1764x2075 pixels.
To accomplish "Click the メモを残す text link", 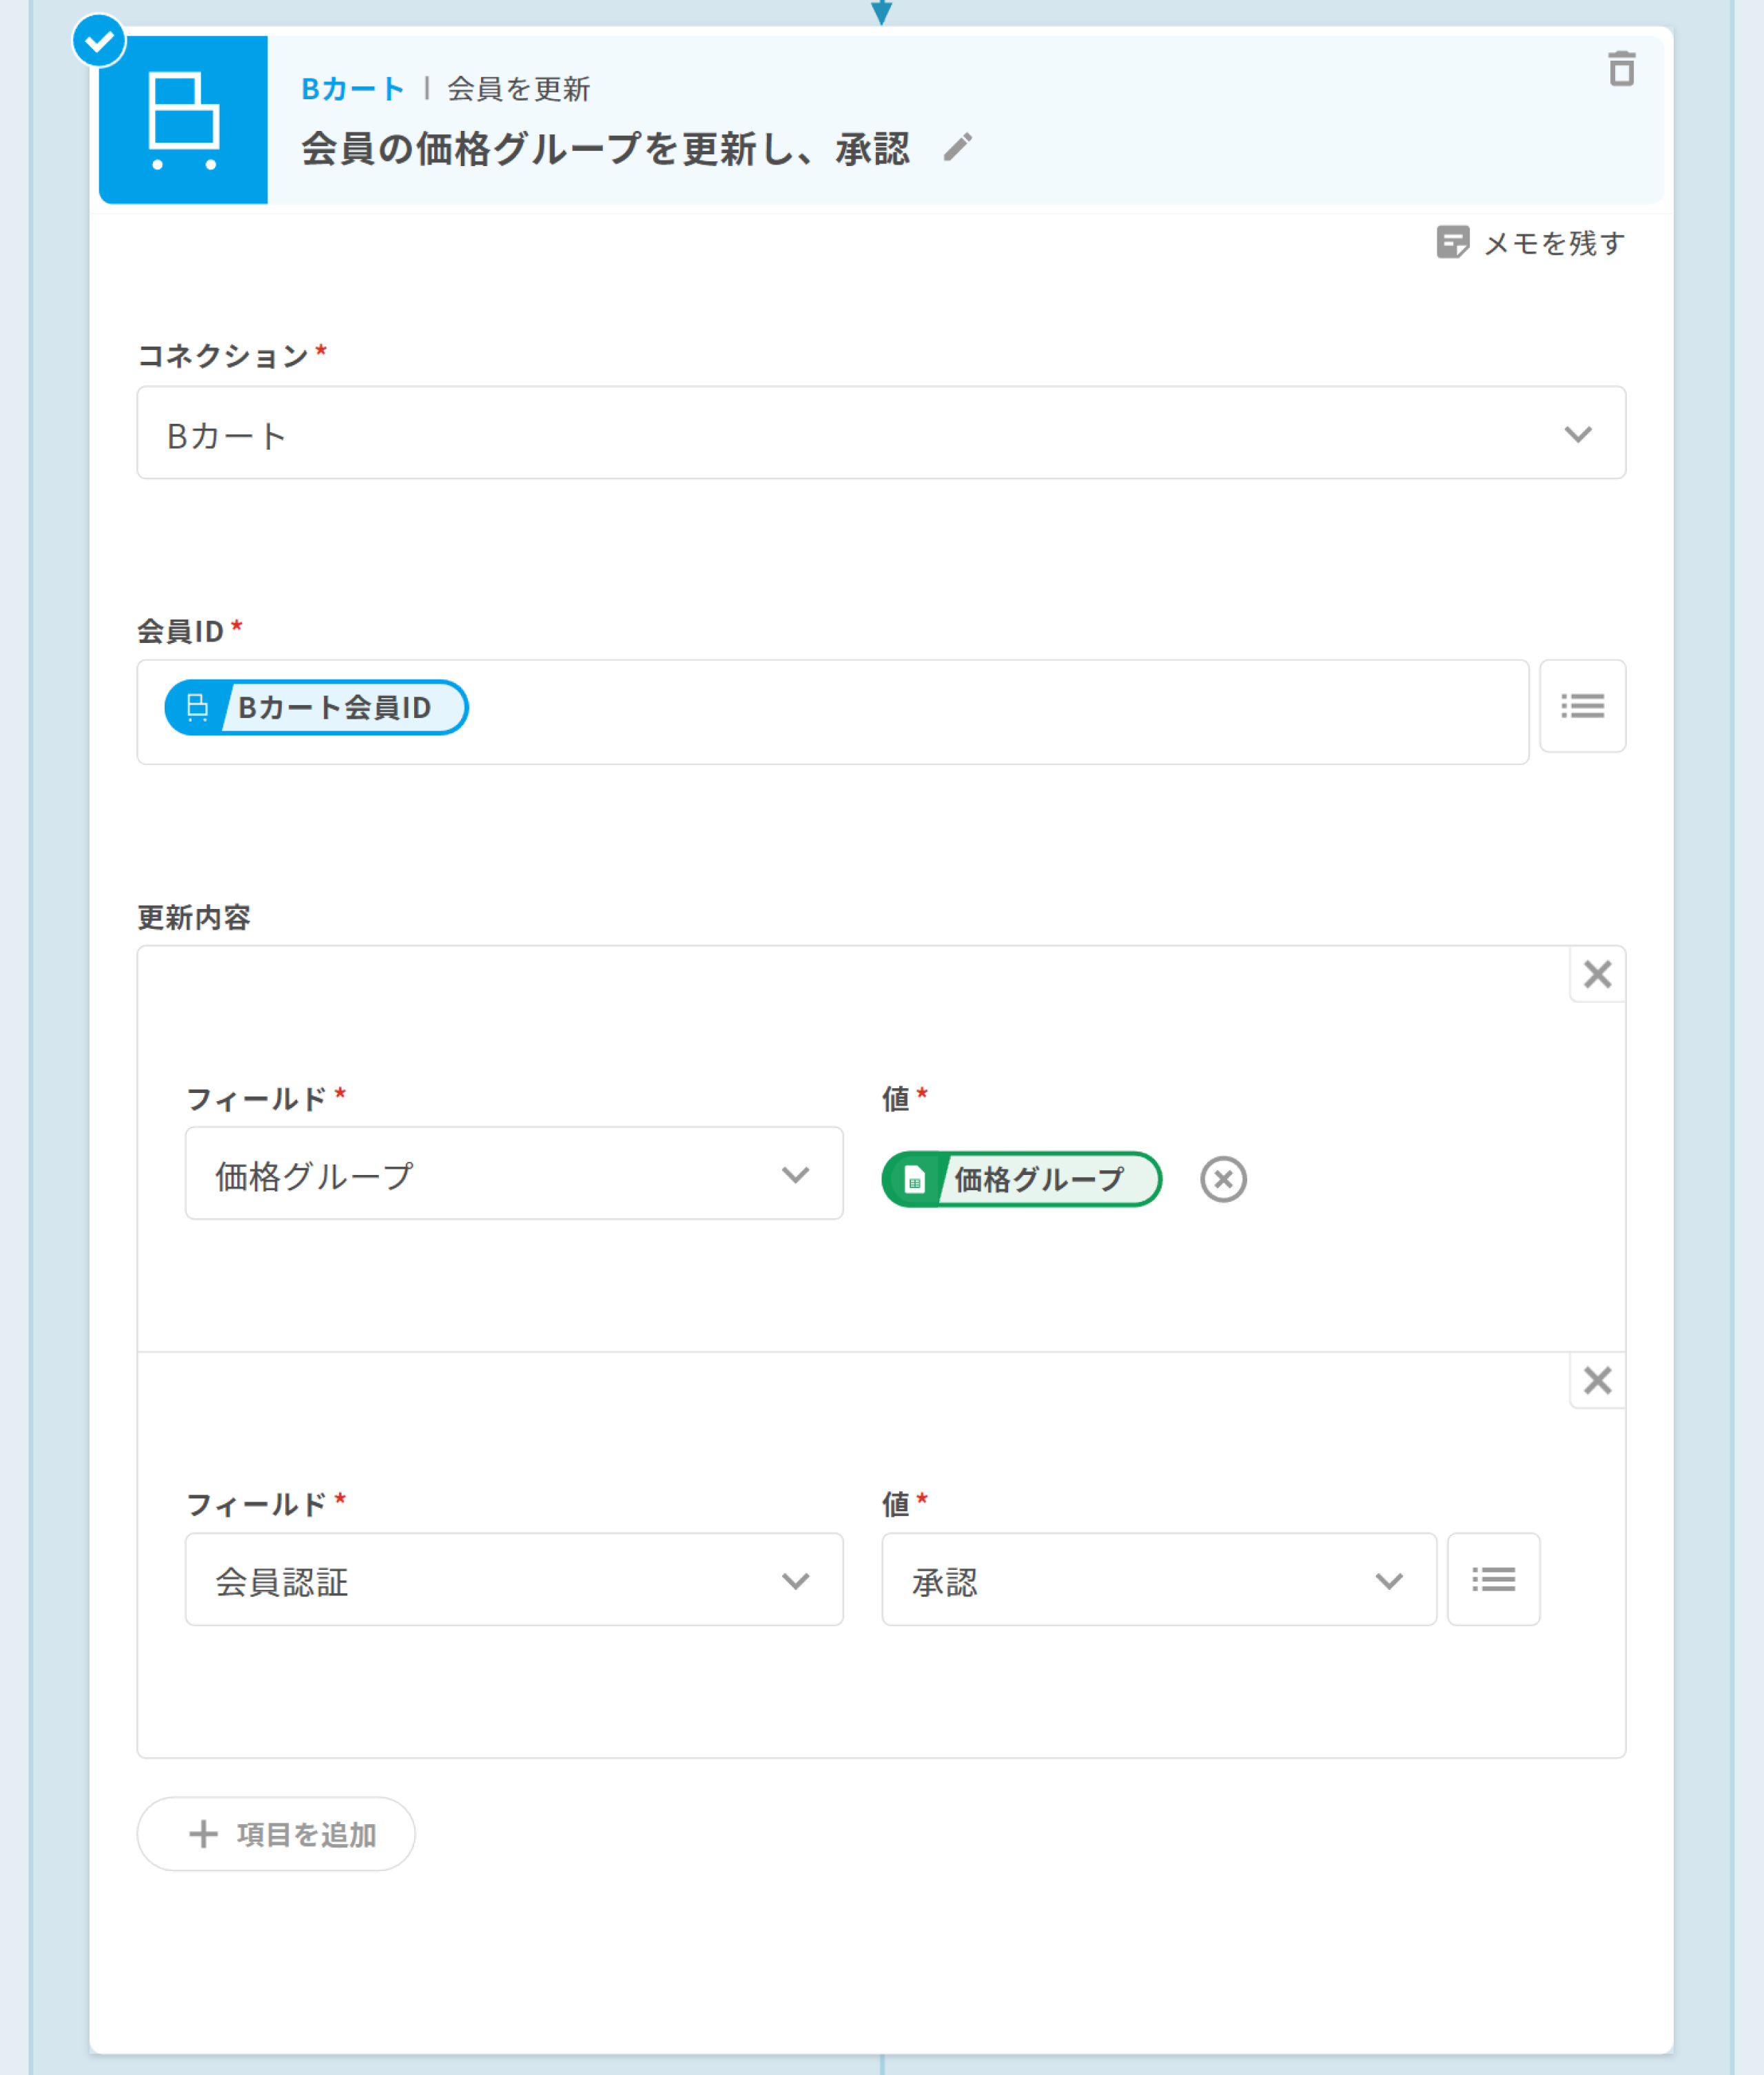I will [x=1554, y=243].
